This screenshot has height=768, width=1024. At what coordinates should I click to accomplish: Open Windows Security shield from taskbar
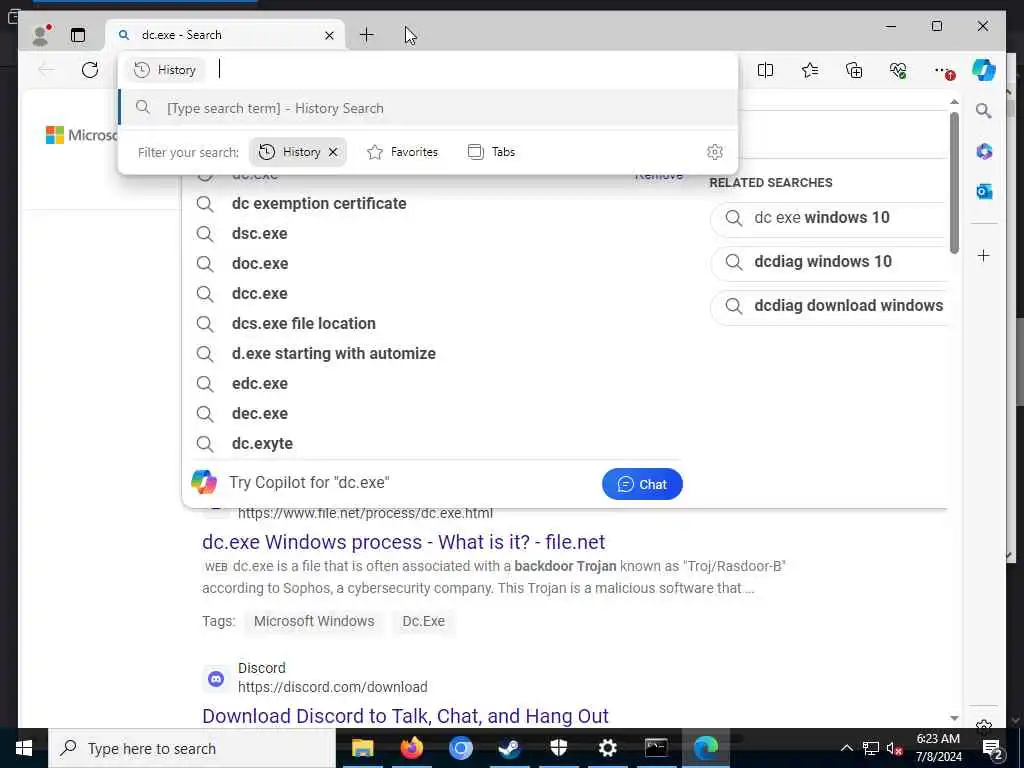coord(558,748)
